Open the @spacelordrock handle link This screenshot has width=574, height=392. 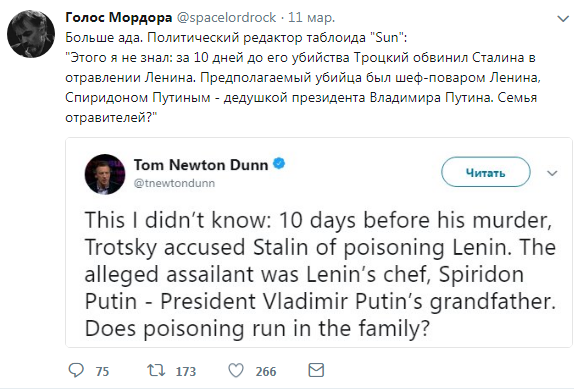point(227,18)
